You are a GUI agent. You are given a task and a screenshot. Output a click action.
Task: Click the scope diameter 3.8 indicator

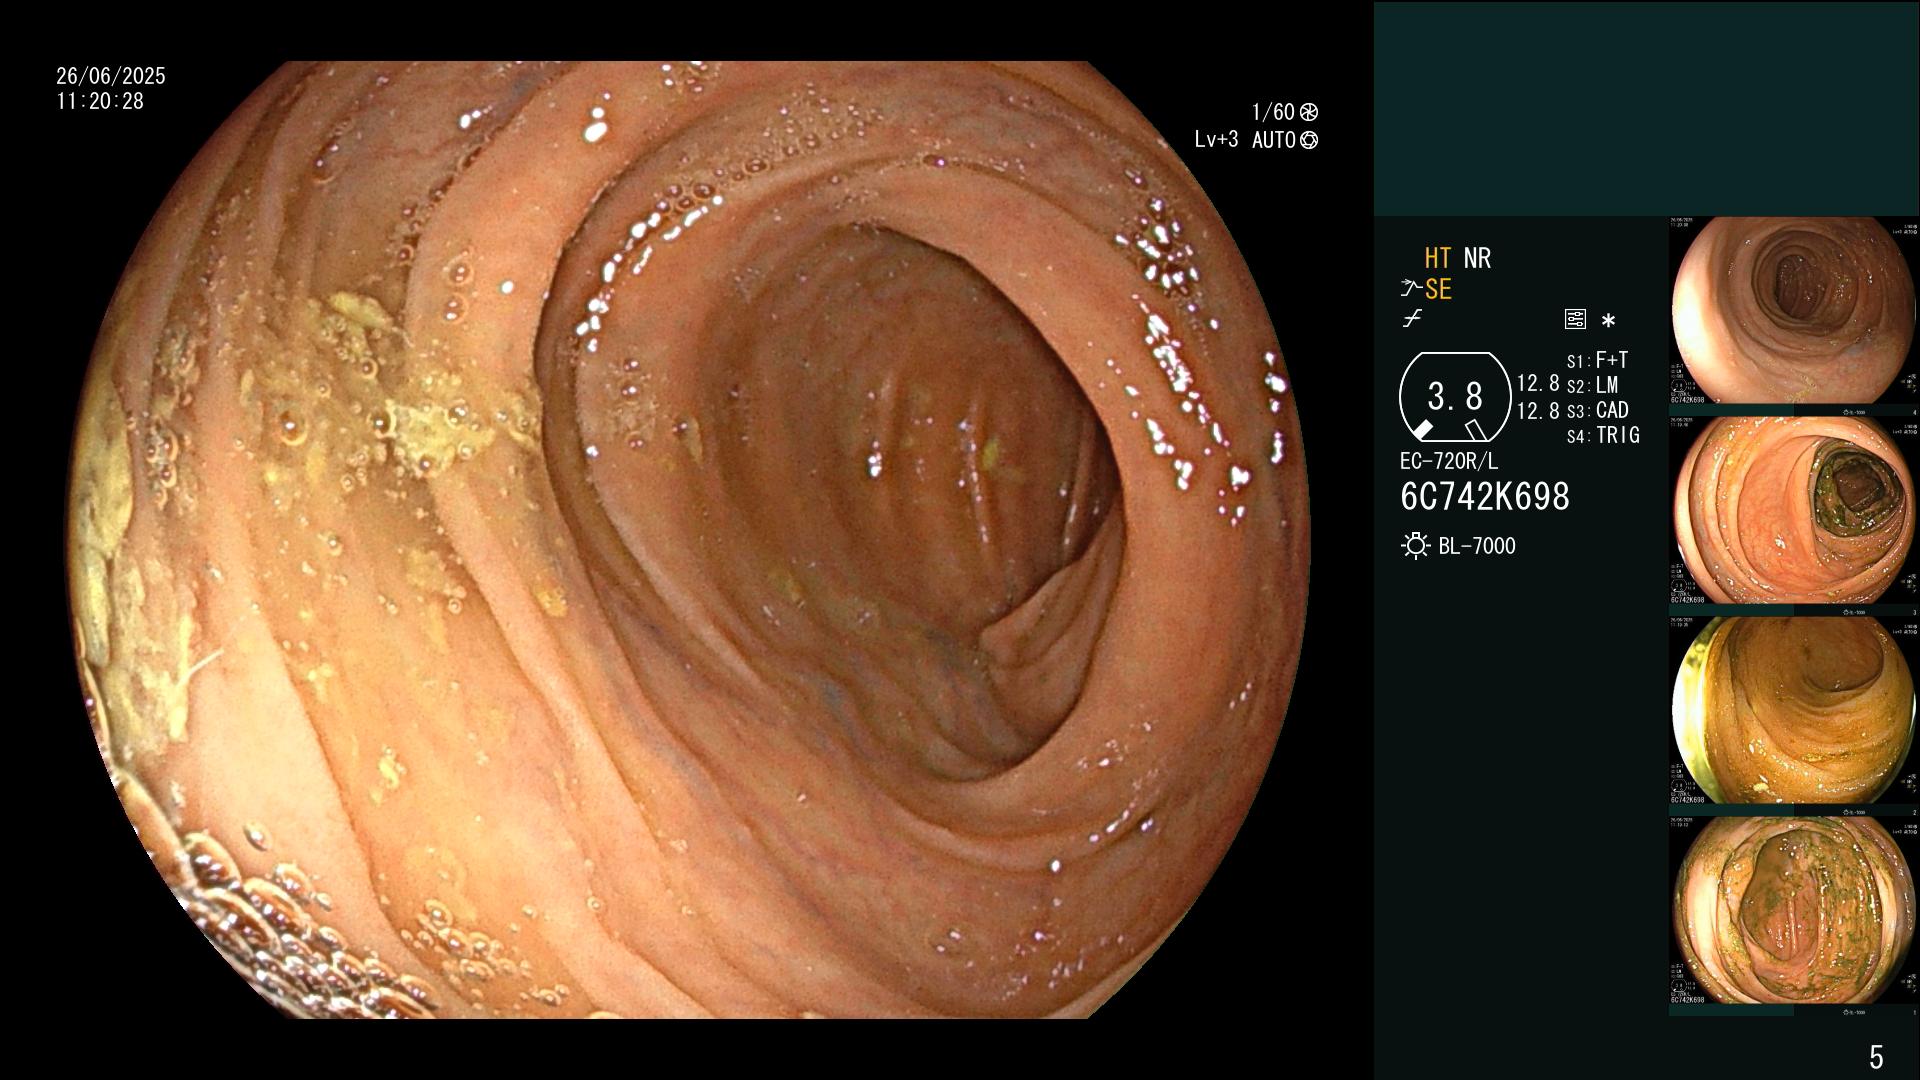tap(1455, 397)
